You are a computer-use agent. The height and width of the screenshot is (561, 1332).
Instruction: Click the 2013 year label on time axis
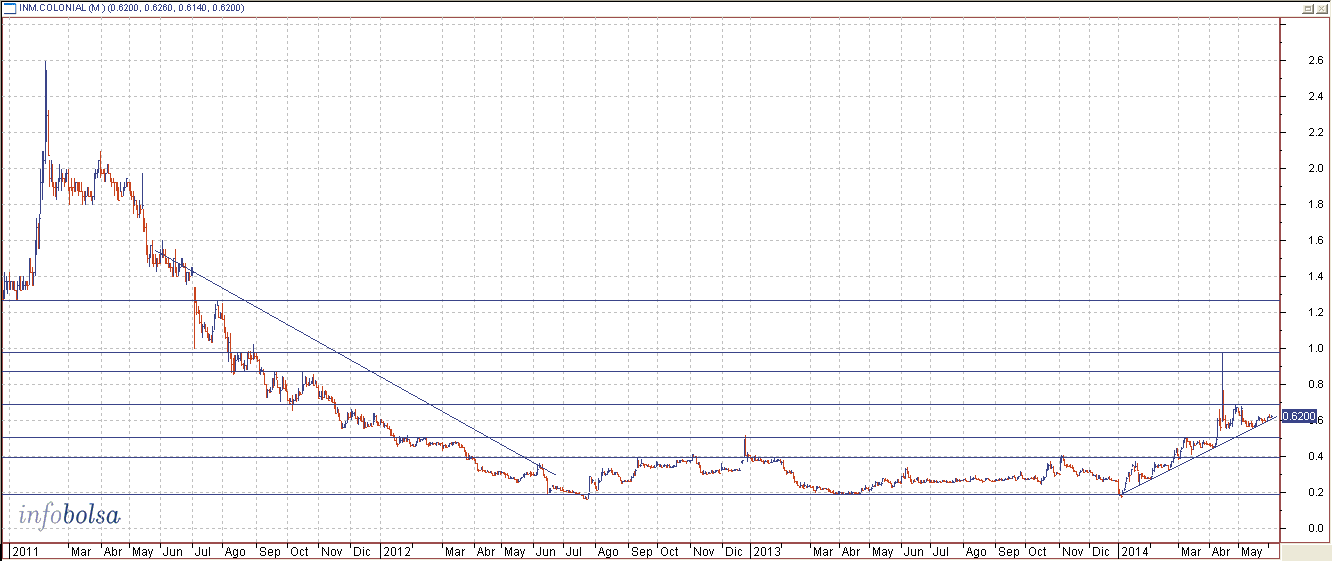(767, 551)
